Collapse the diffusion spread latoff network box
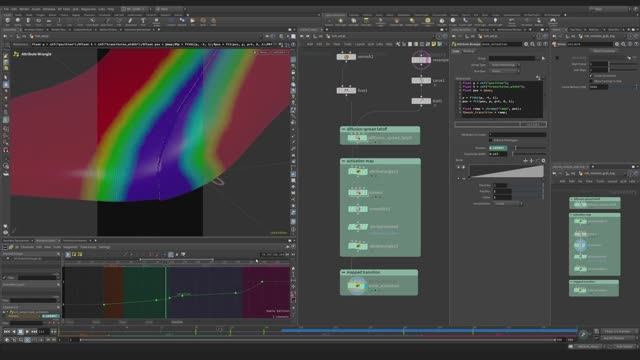The image size is (640, 360). (x=344, y=129)
